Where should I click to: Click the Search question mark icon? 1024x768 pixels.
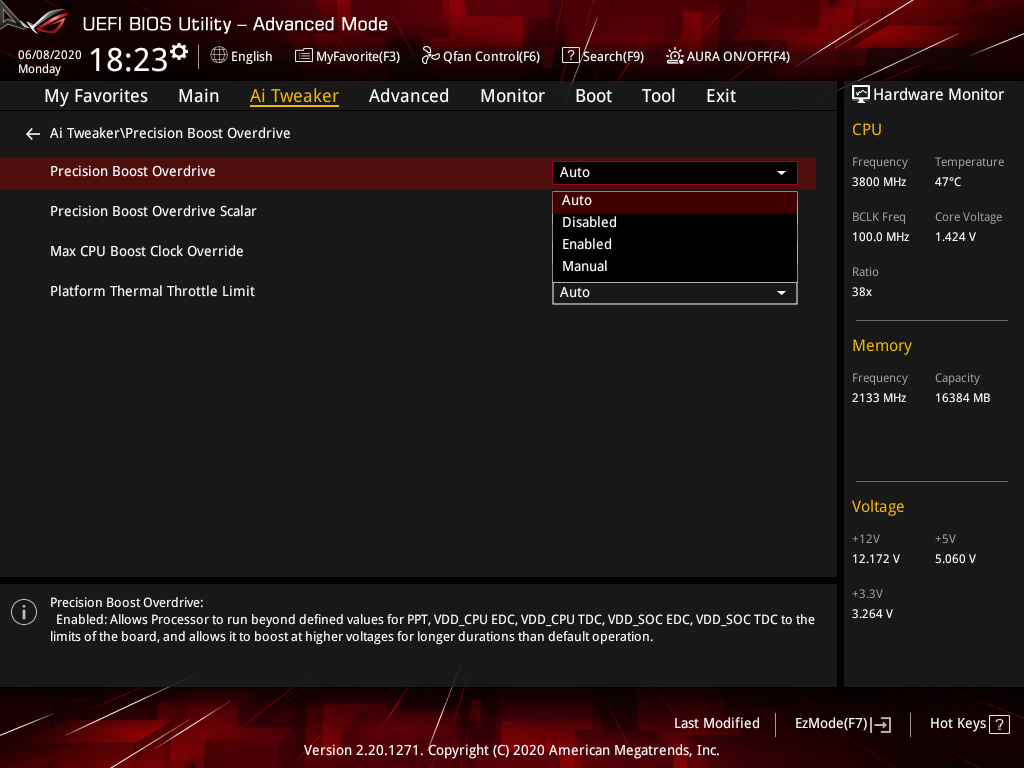(570, 56)
